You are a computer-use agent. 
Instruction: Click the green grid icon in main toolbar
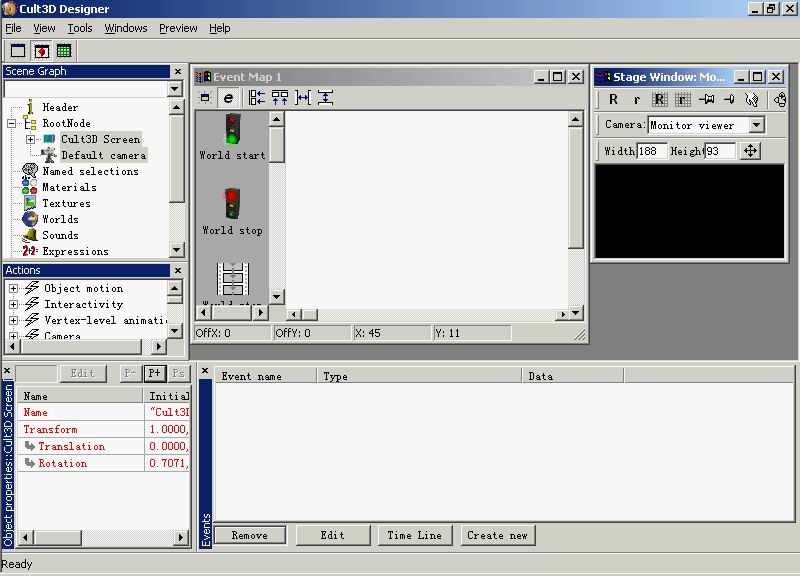pos(64,51)
